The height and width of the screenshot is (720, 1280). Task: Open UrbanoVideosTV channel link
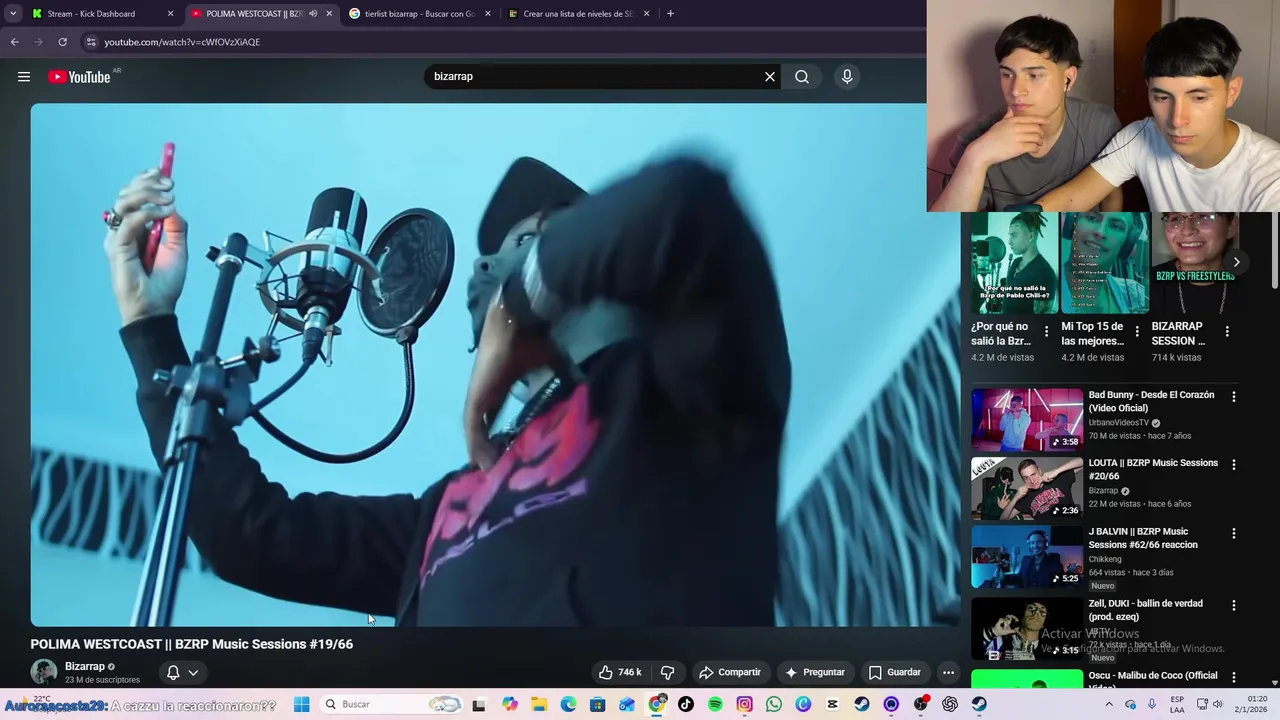pos(1118,423)
